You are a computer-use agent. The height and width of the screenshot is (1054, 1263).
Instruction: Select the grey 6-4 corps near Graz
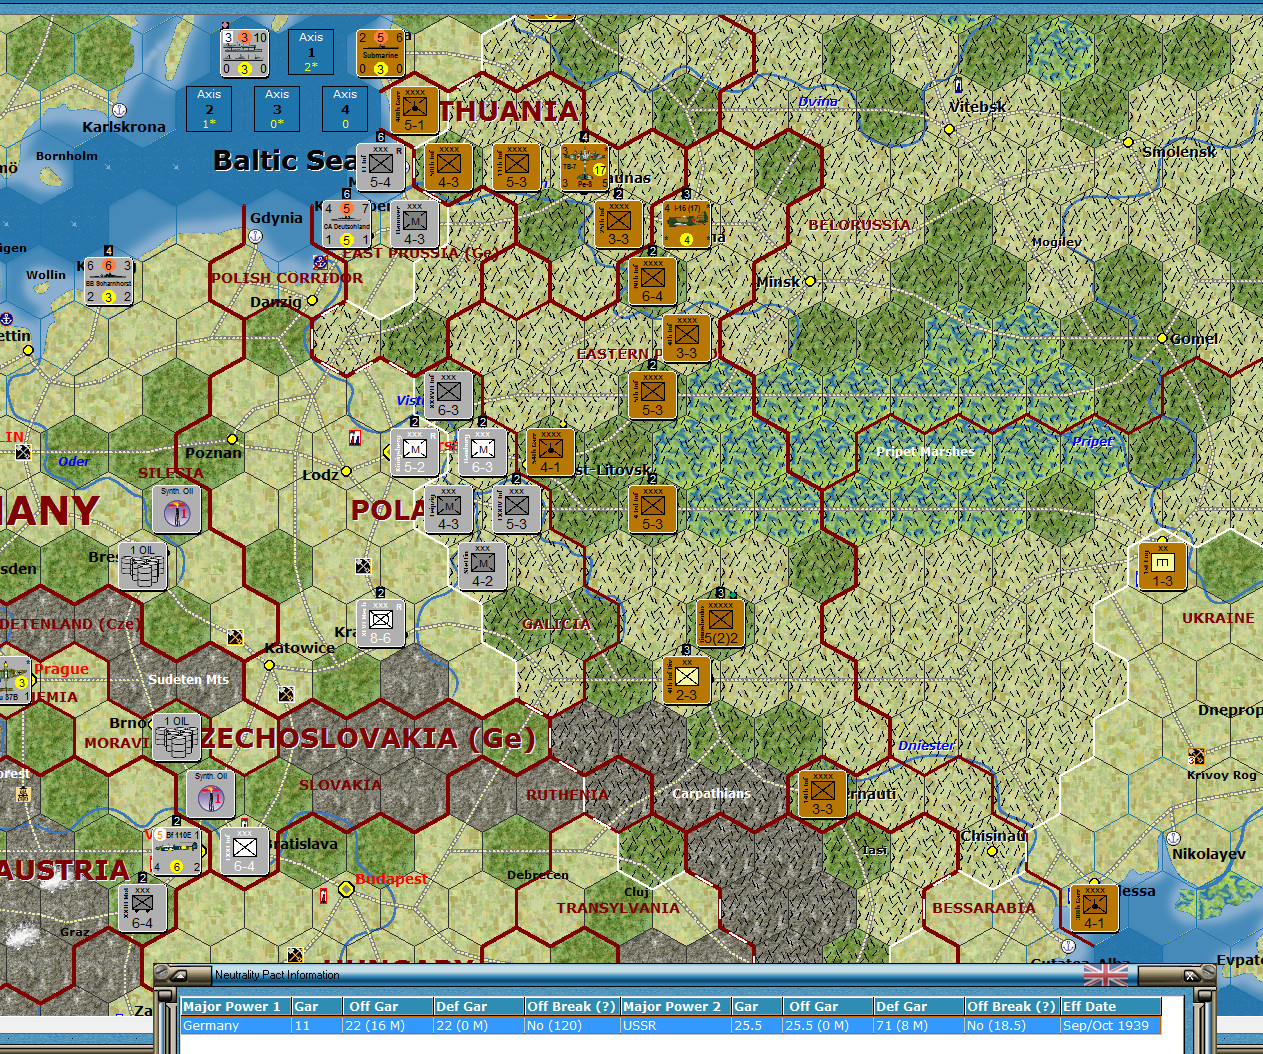click(x=143, y=908)
